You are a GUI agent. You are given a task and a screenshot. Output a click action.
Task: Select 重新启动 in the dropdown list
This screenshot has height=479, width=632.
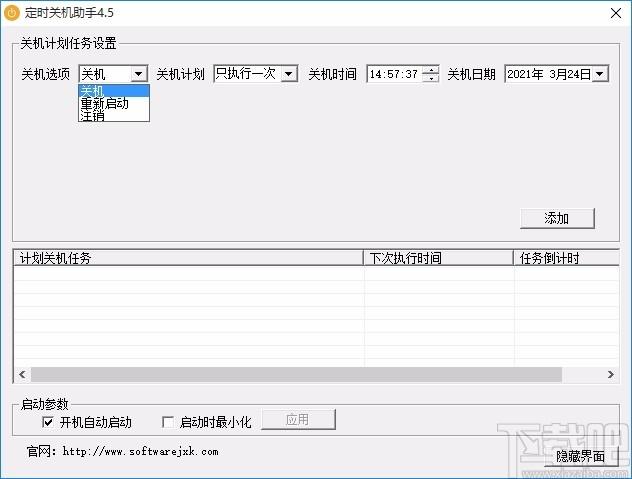114,103
